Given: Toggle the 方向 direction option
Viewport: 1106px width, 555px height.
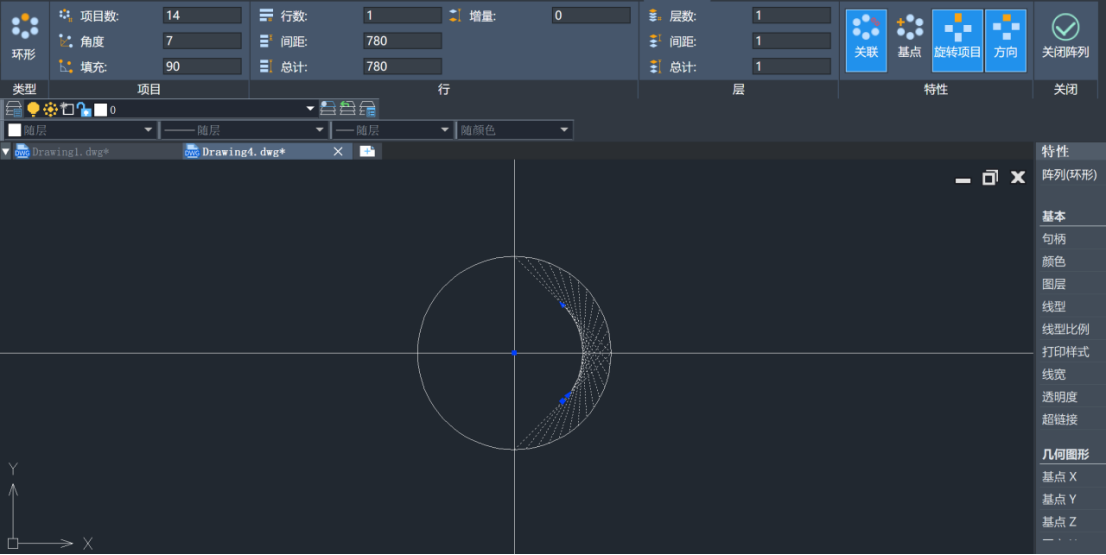Looking at the screenshot, I should tap(1005, 39).
